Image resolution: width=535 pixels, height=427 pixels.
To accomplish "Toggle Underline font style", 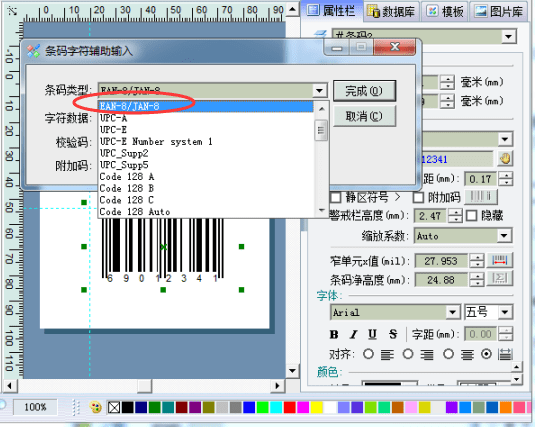I will coord(372,334).
